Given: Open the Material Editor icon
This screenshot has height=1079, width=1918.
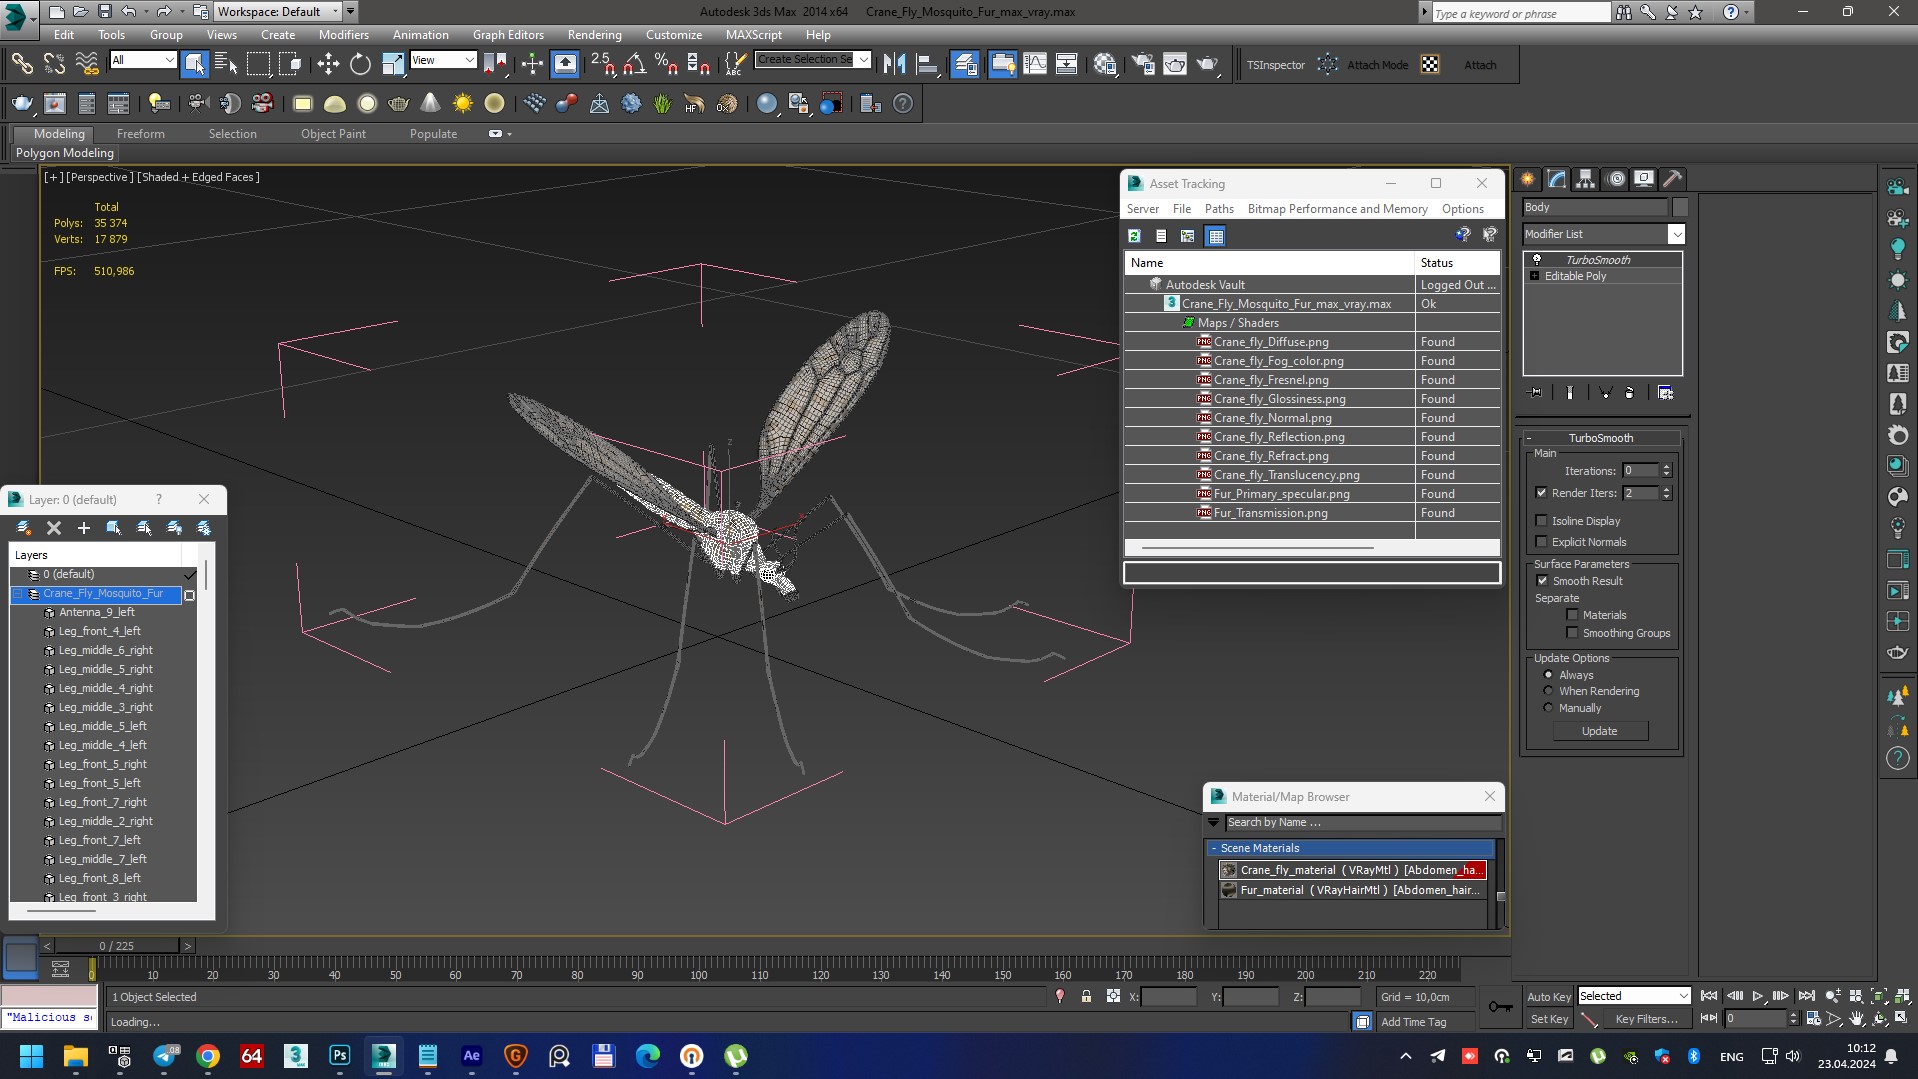Looking at the screenshot, I should (1105, 64).
